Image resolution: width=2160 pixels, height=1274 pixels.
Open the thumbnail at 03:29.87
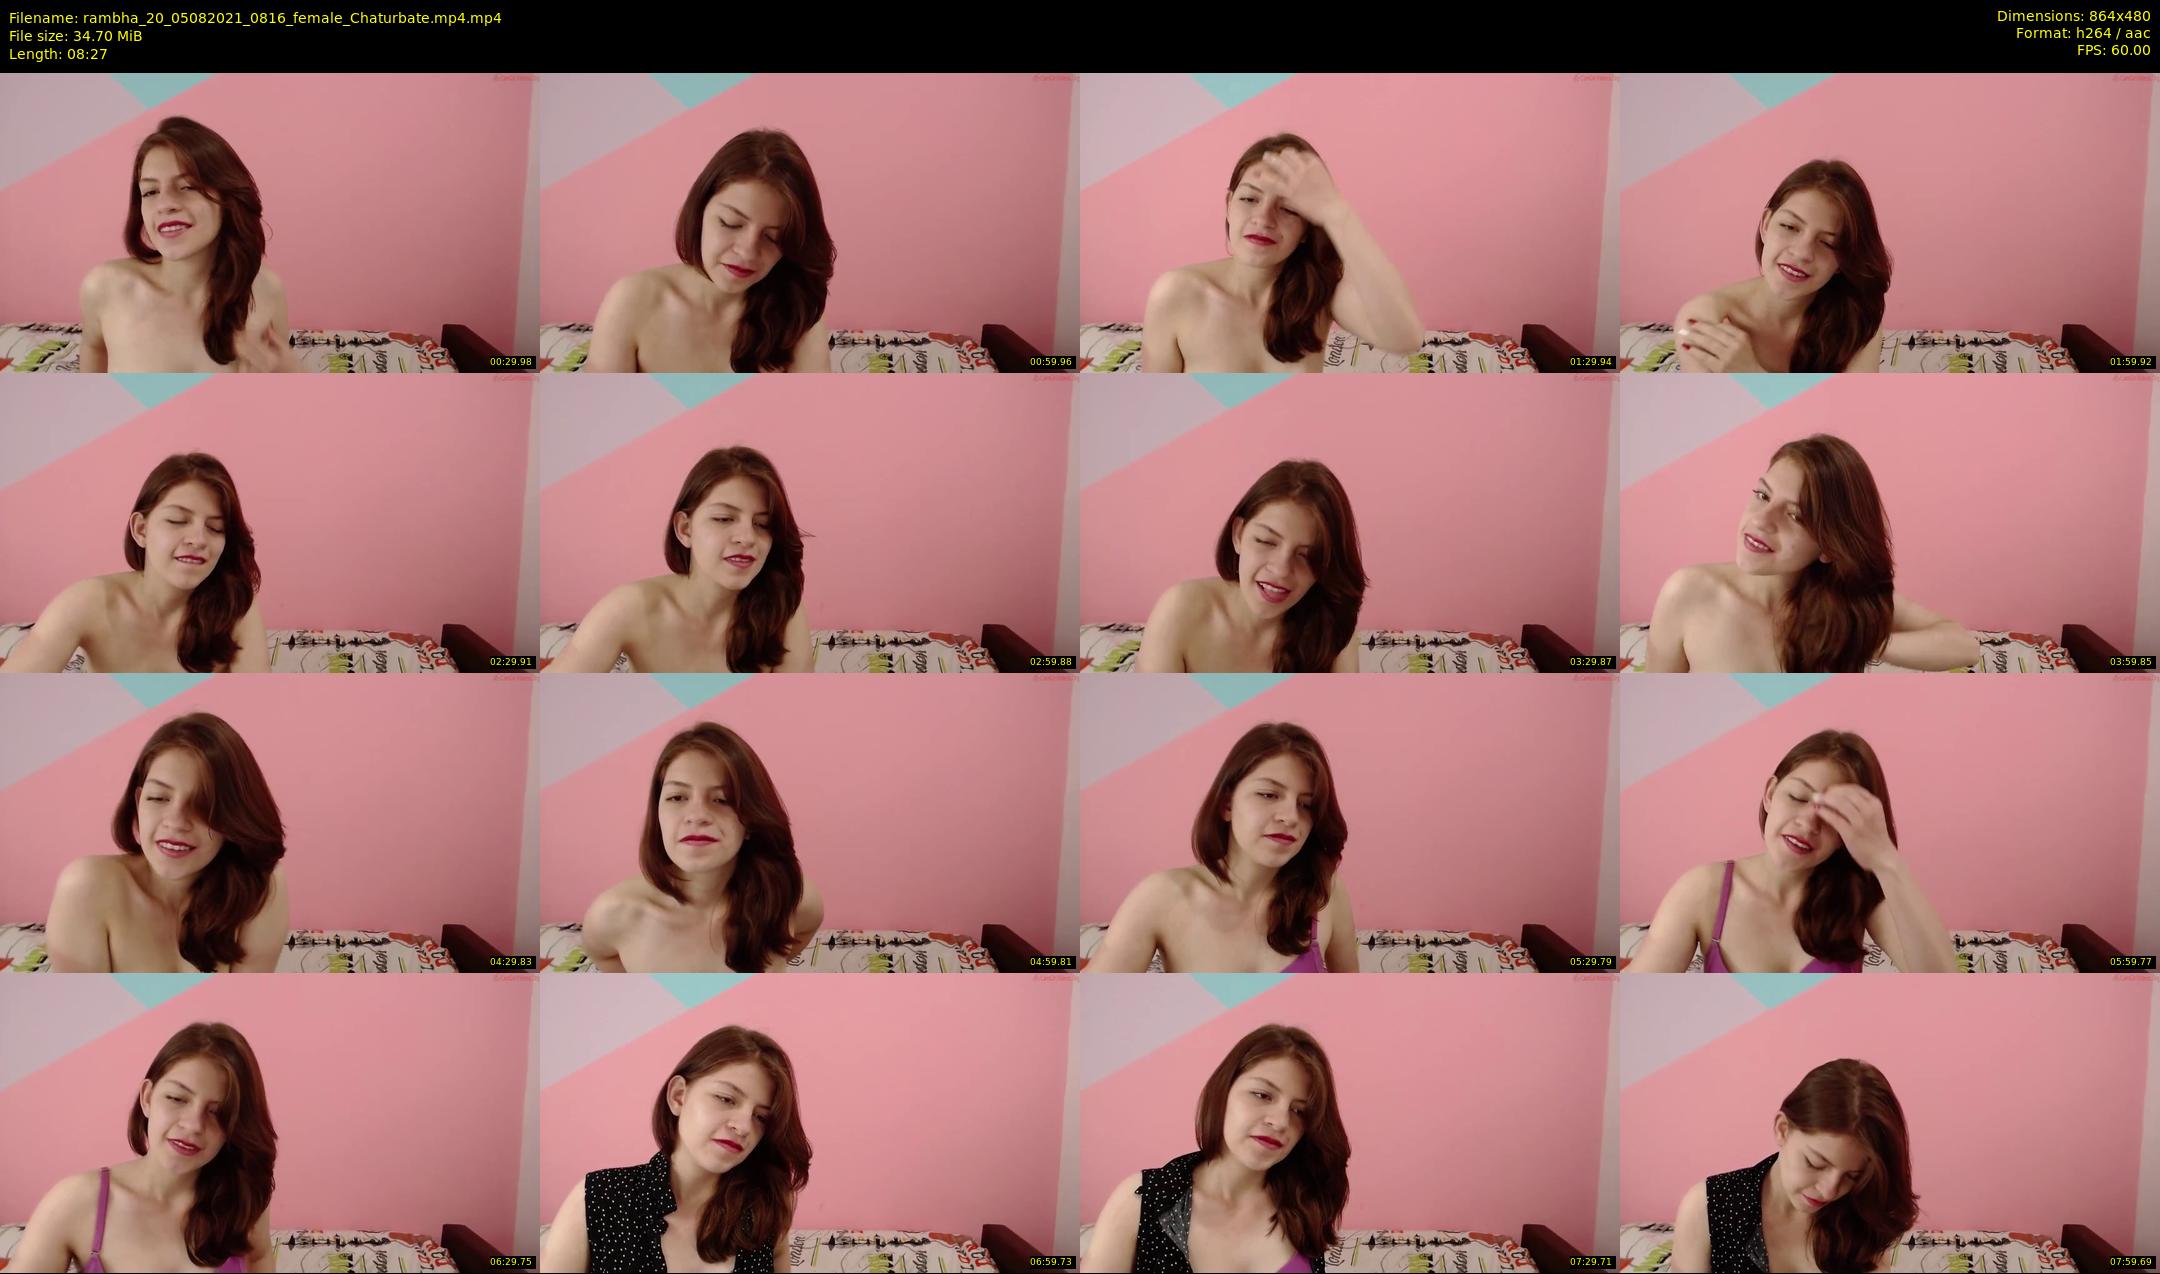1350,522
